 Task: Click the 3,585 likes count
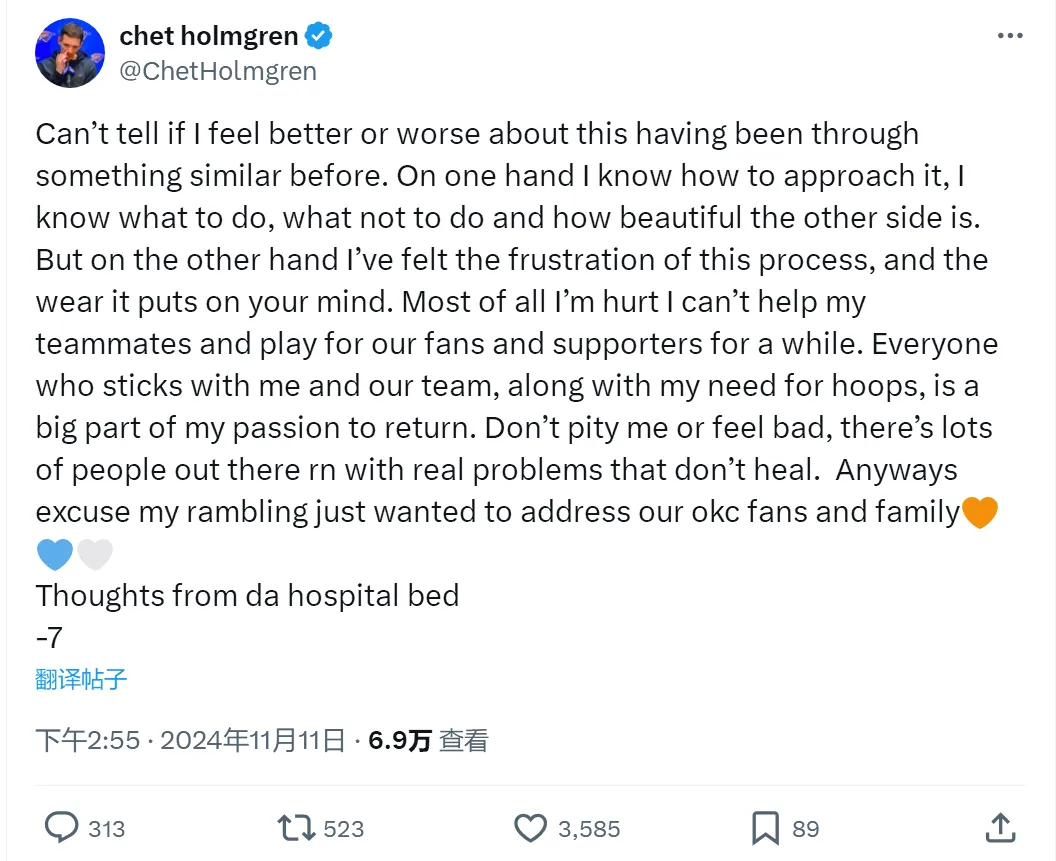[589, 828]
